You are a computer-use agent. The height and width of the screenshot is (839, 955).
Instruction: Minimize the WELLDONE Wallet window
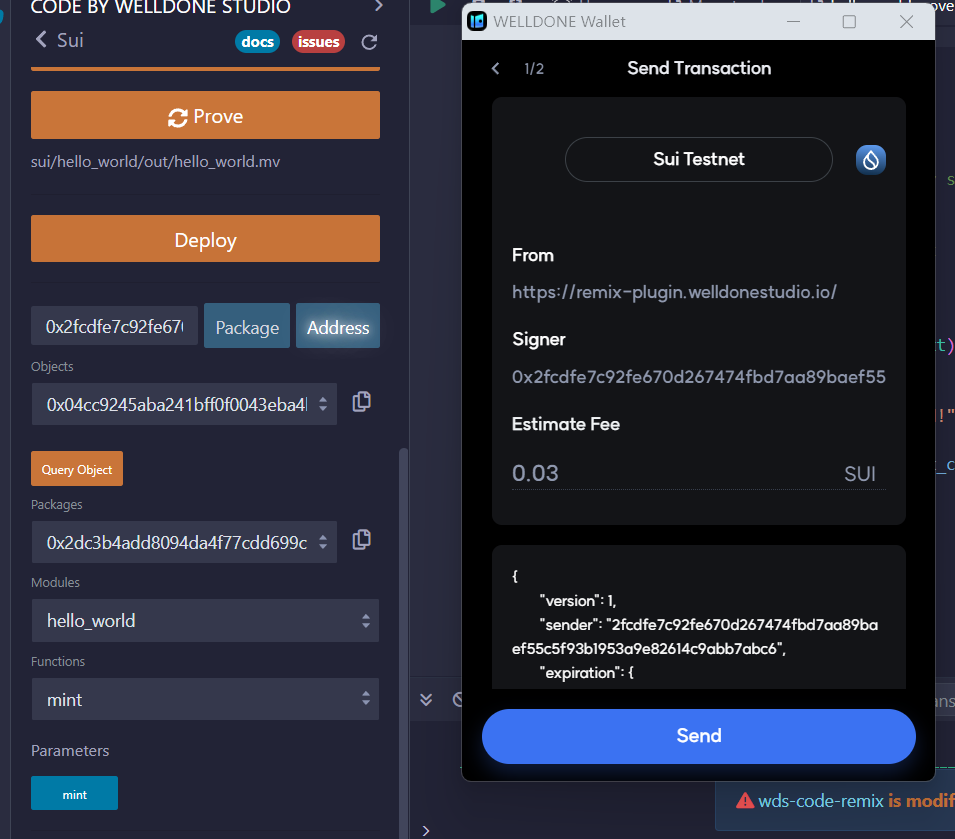[x=793, y=22]
